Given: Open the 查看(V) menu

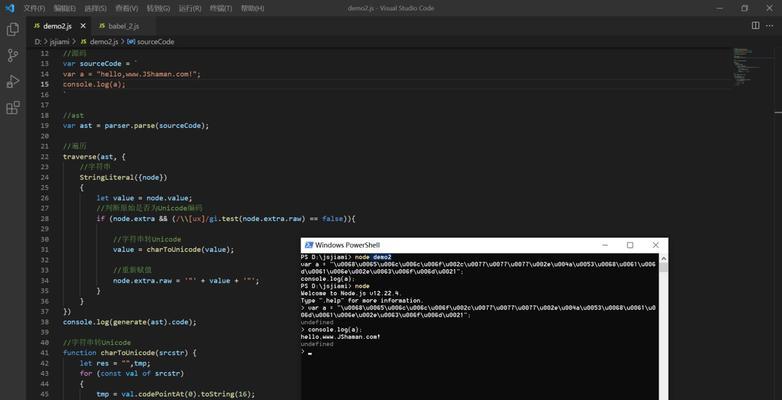Looking at the screenshot, I should point(127,8).
